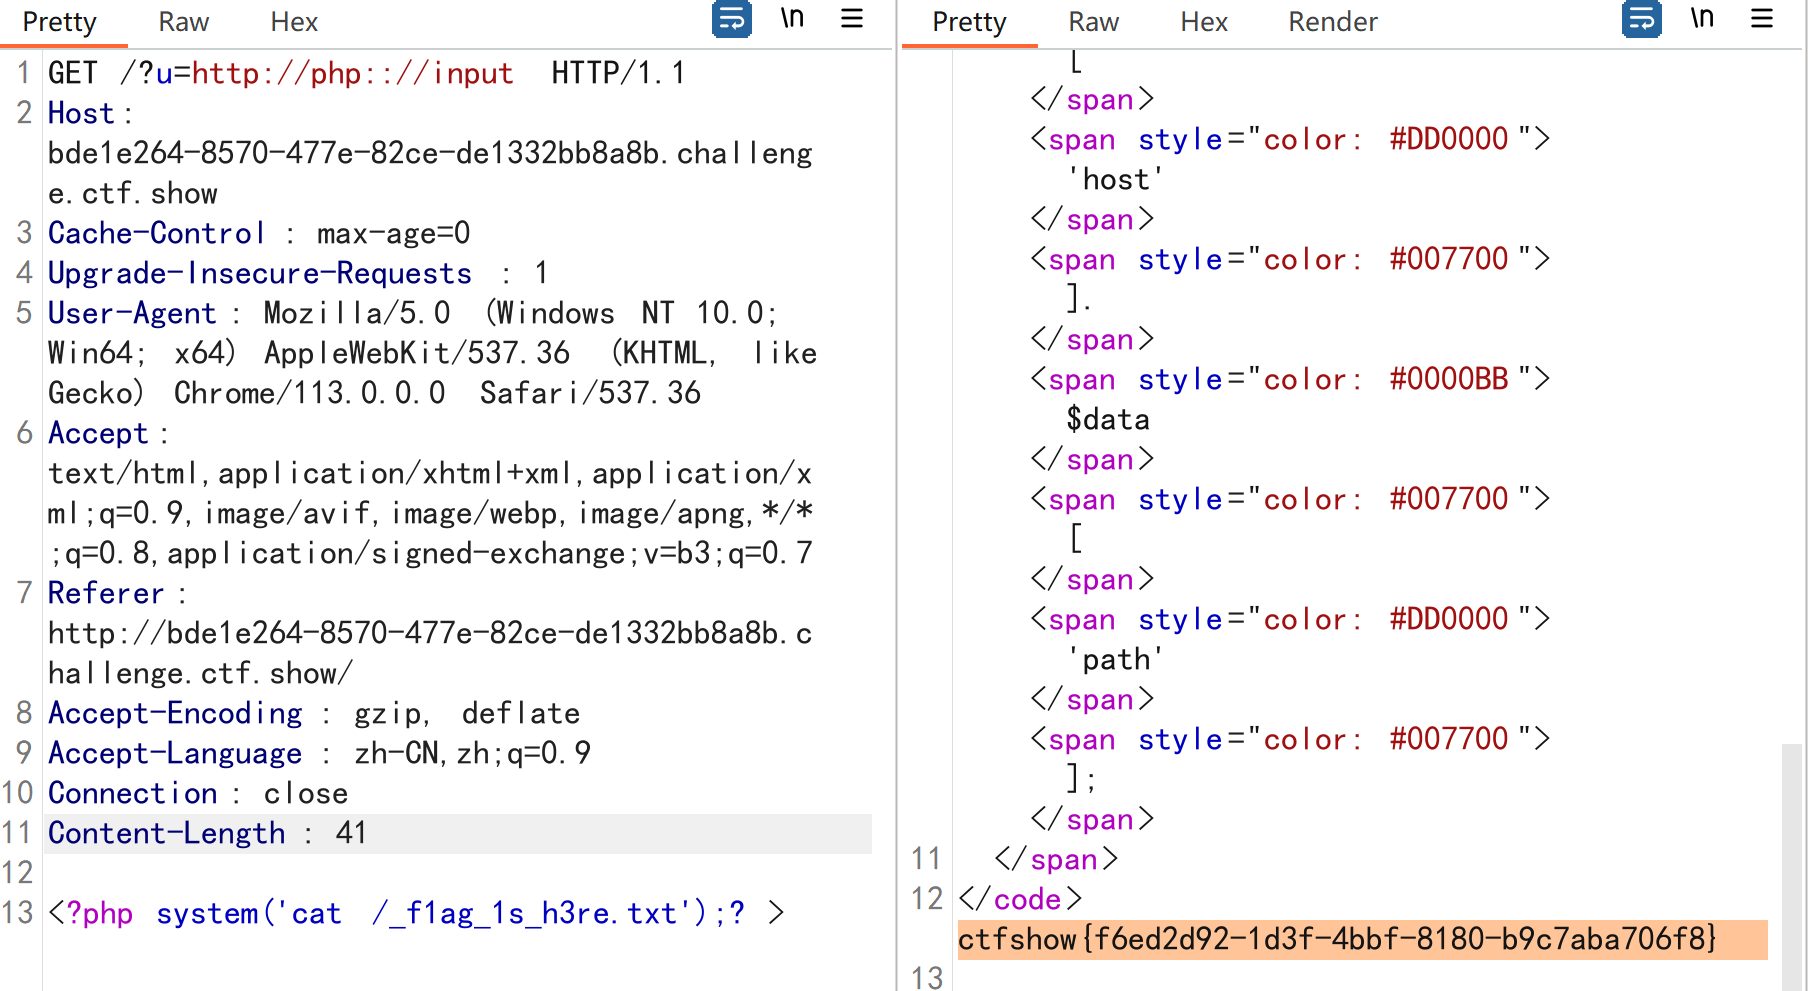The height and width of the screenshot is (991, 1812).
Task: Click the response panel vertical scrollbar
Action: [1792, 865]
